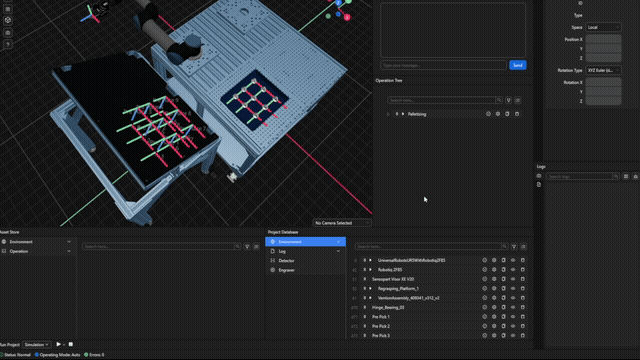Delete the Palletizing operation via trash icon
640x360 pixels.
(517, 114)
